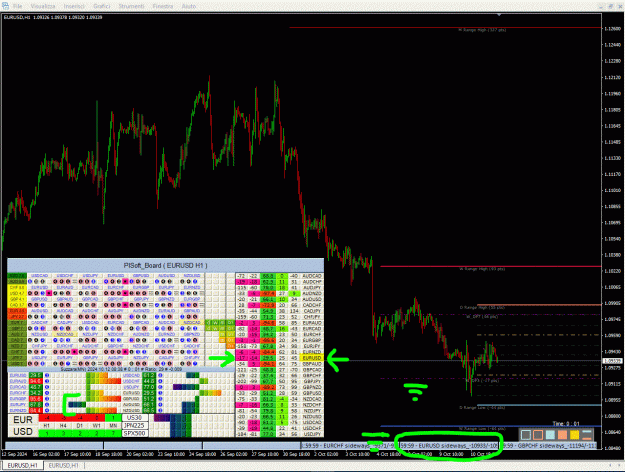
Task: Click the horizontal lines icon beside yellow swatch
Action: [587, 435]
